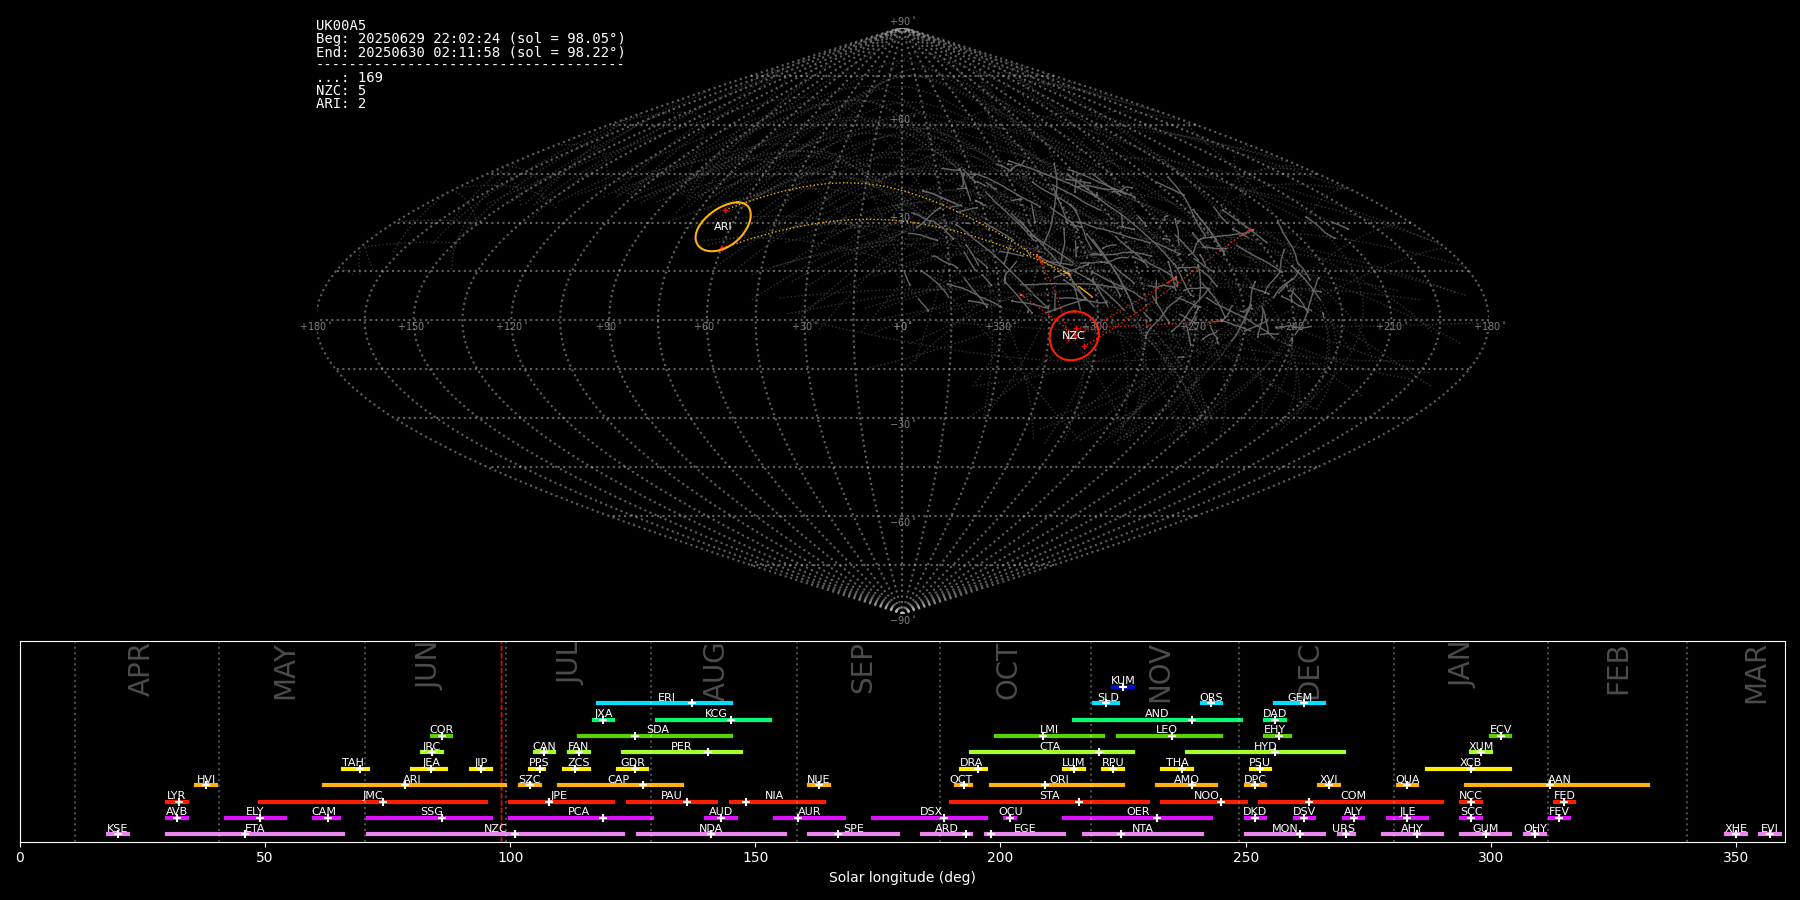Click the red dashed current solar longitude marker
The width and height of the screenshot is (1800, 900).
pos(501,741)
